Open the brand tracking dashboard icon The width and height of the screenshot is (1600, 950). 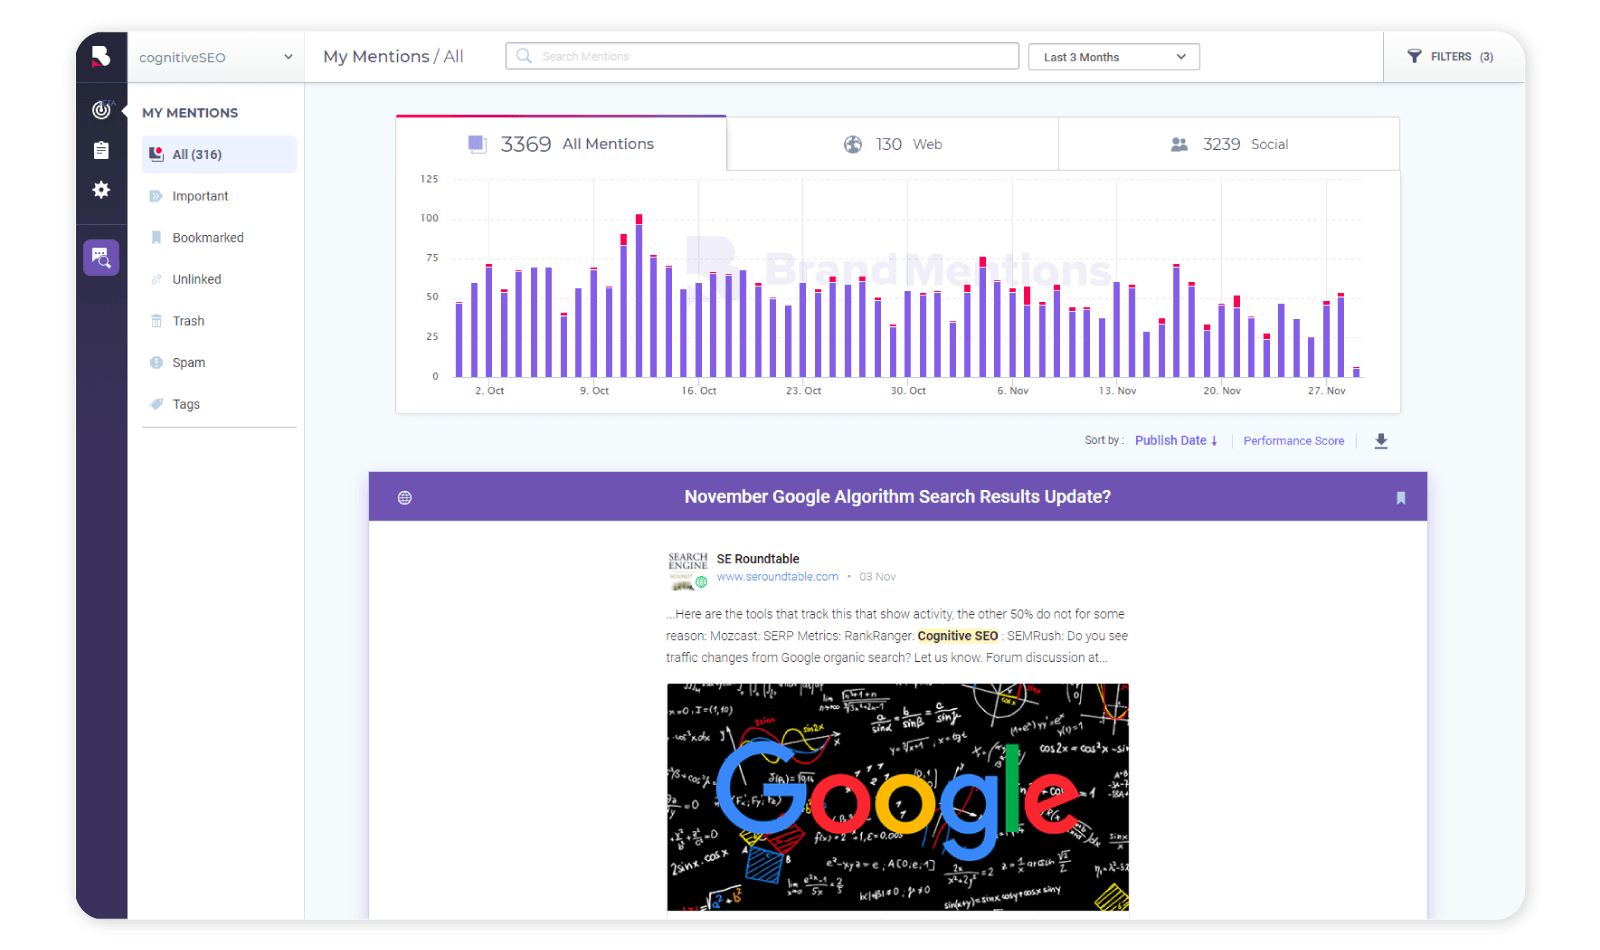pos(101,110)
